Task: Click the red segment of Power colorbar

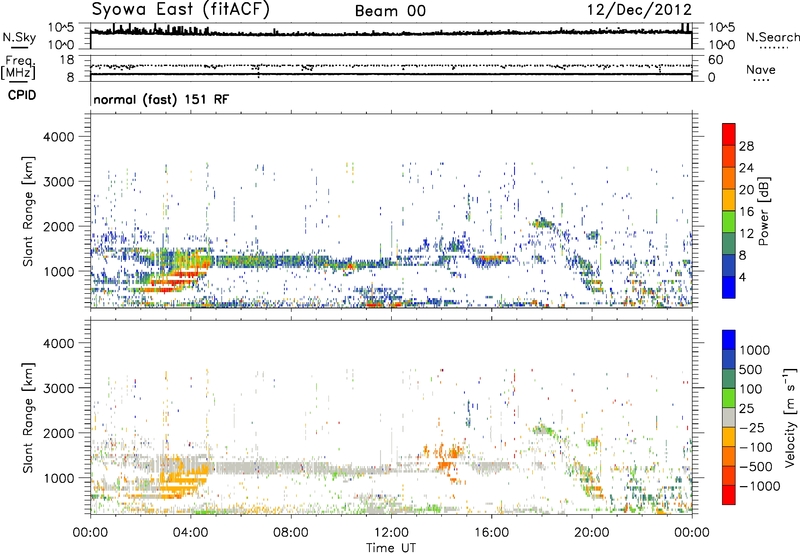Action: pos(729,135)
